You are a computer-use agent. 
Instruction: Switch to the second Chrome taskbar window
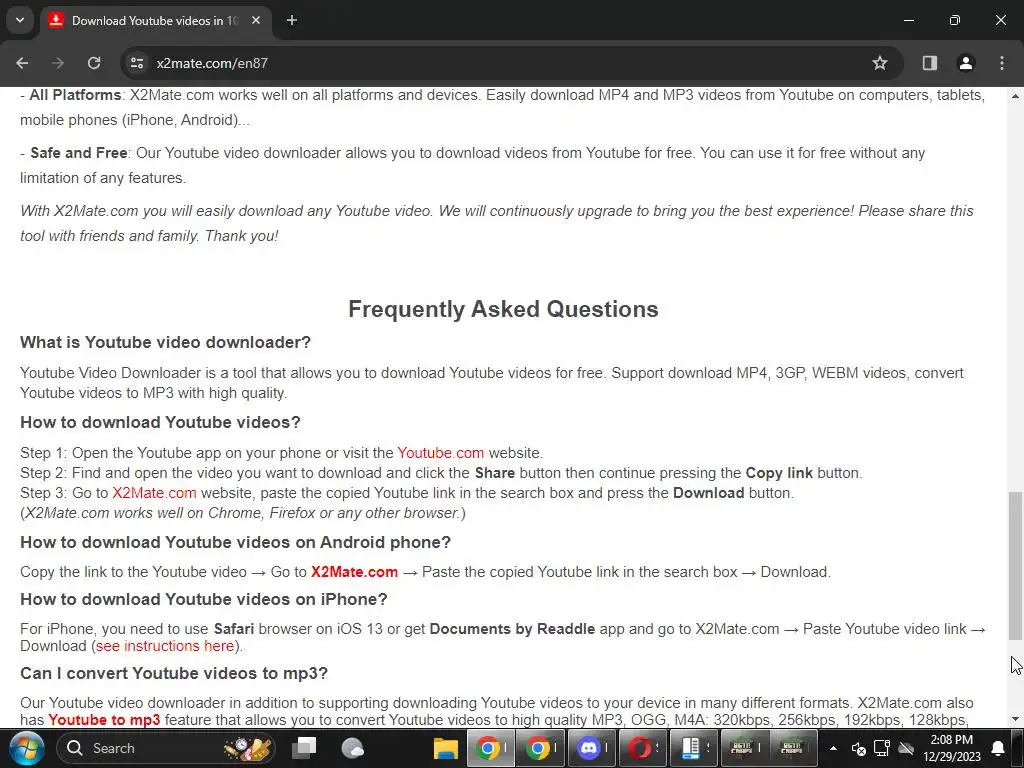point(541,748)
